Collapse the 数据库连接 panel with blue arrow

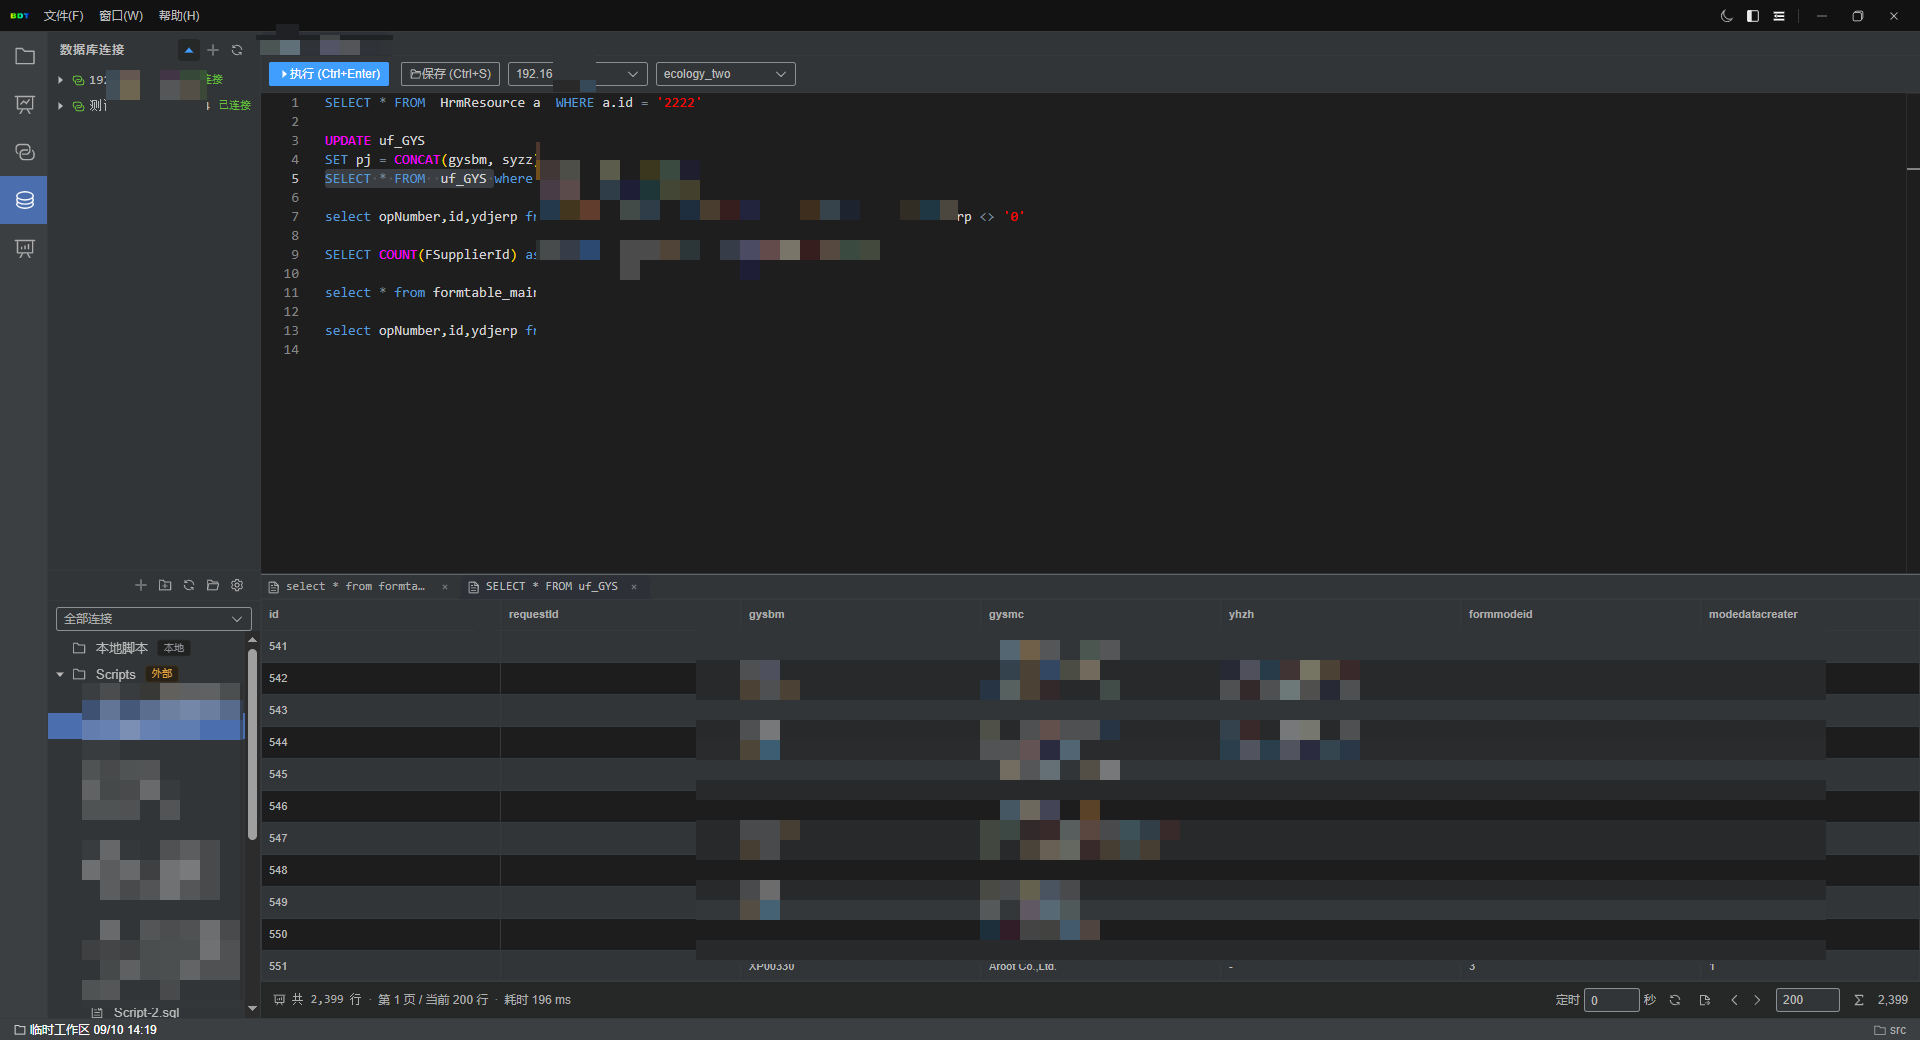[188, 50]
